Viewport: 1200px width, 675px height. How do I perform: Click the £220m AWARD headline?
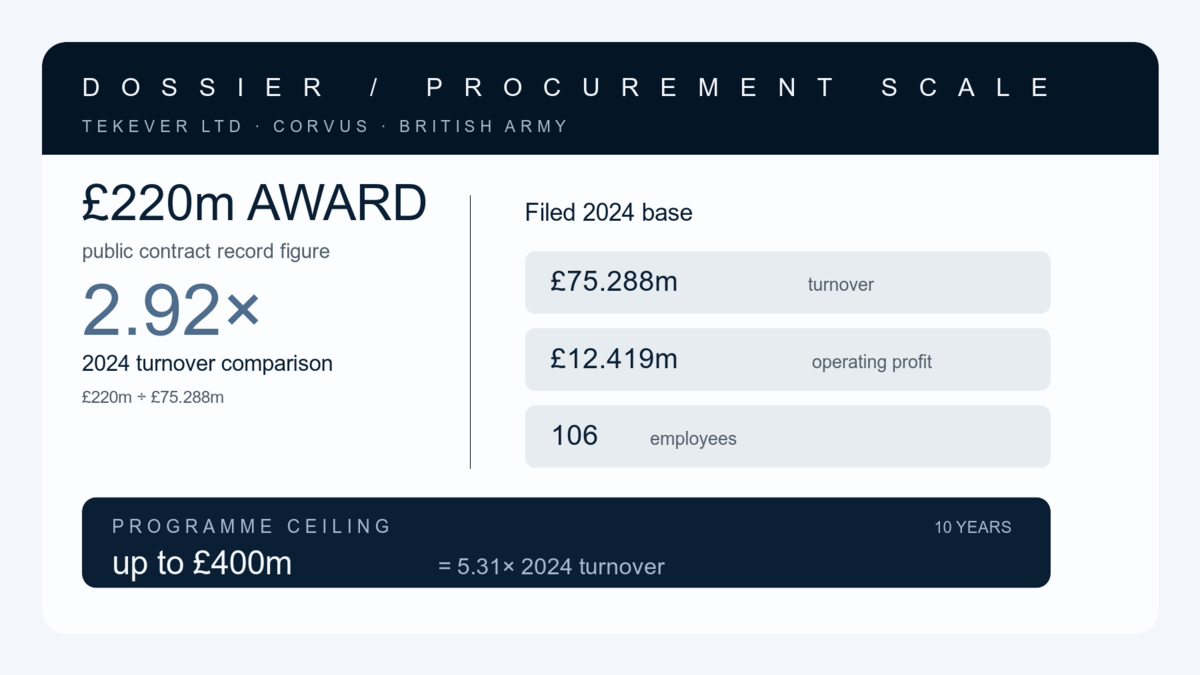254,204
